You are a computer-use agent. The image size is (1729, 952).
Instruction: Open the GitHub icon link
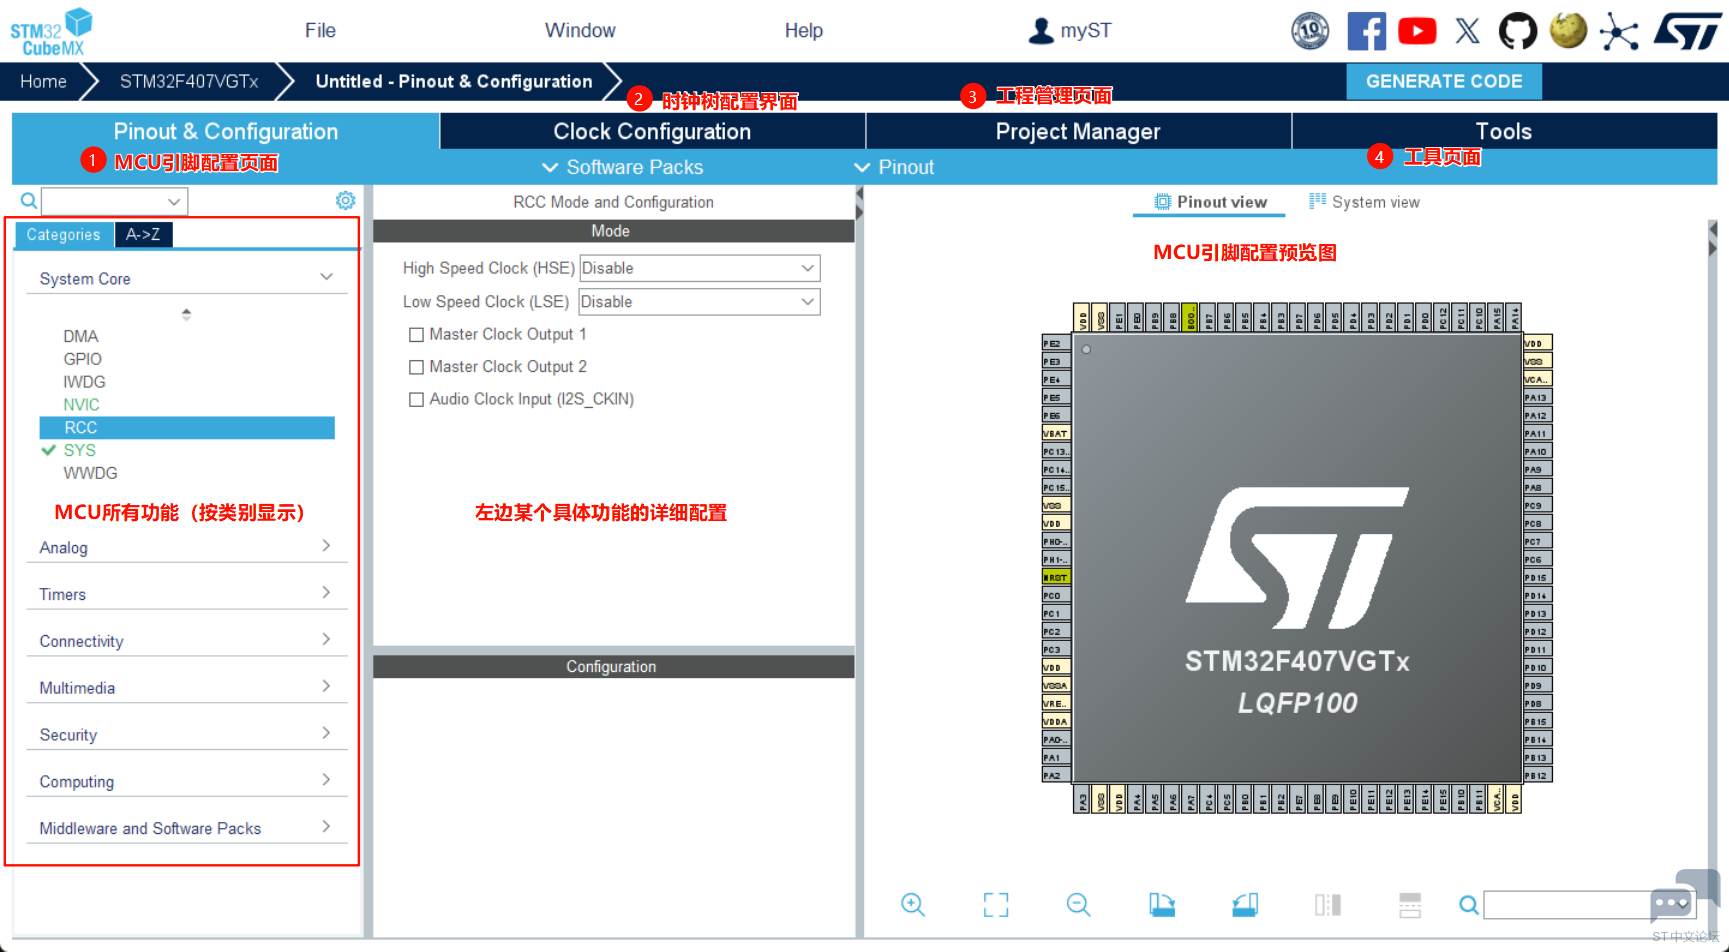coord(1517,31)
